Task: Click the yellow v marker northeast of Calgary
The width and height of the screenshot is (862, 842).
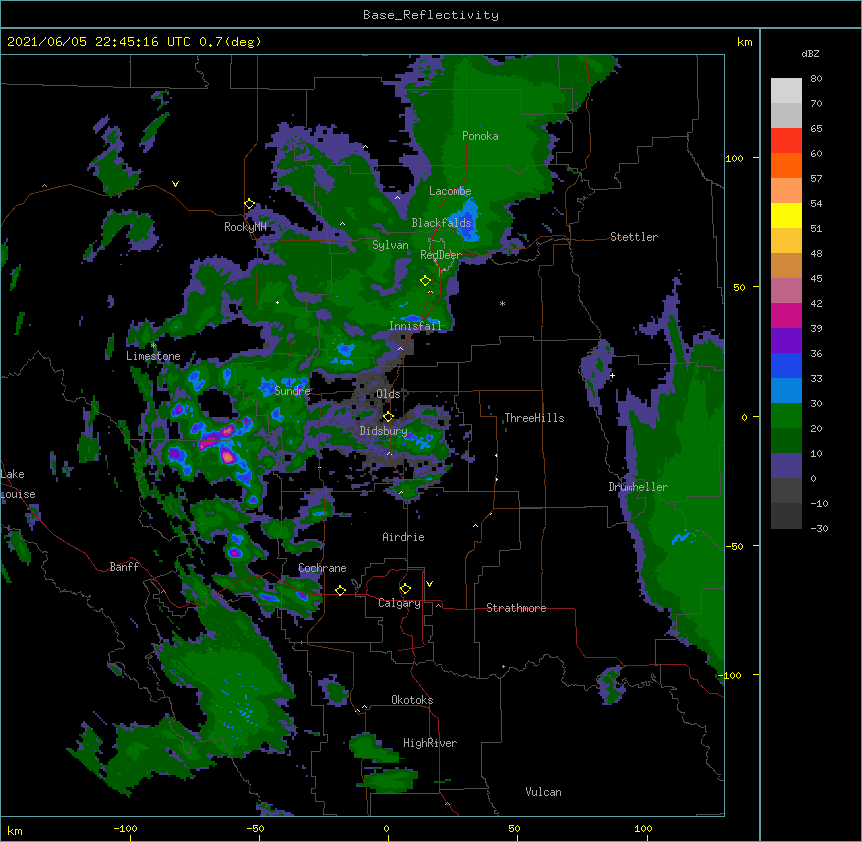Action: 429,584
